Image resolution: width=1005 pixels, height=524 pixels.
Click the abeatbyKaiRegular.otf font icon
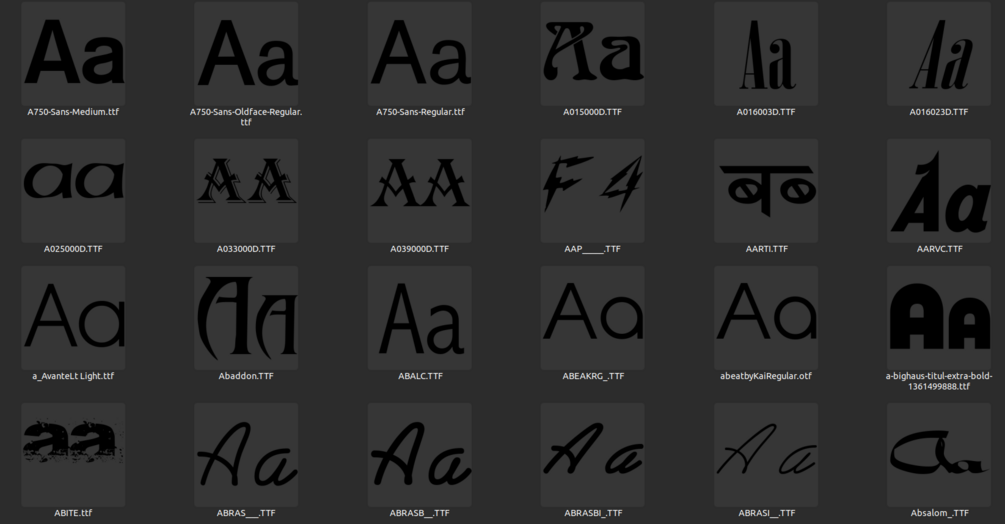pos(766,318)
